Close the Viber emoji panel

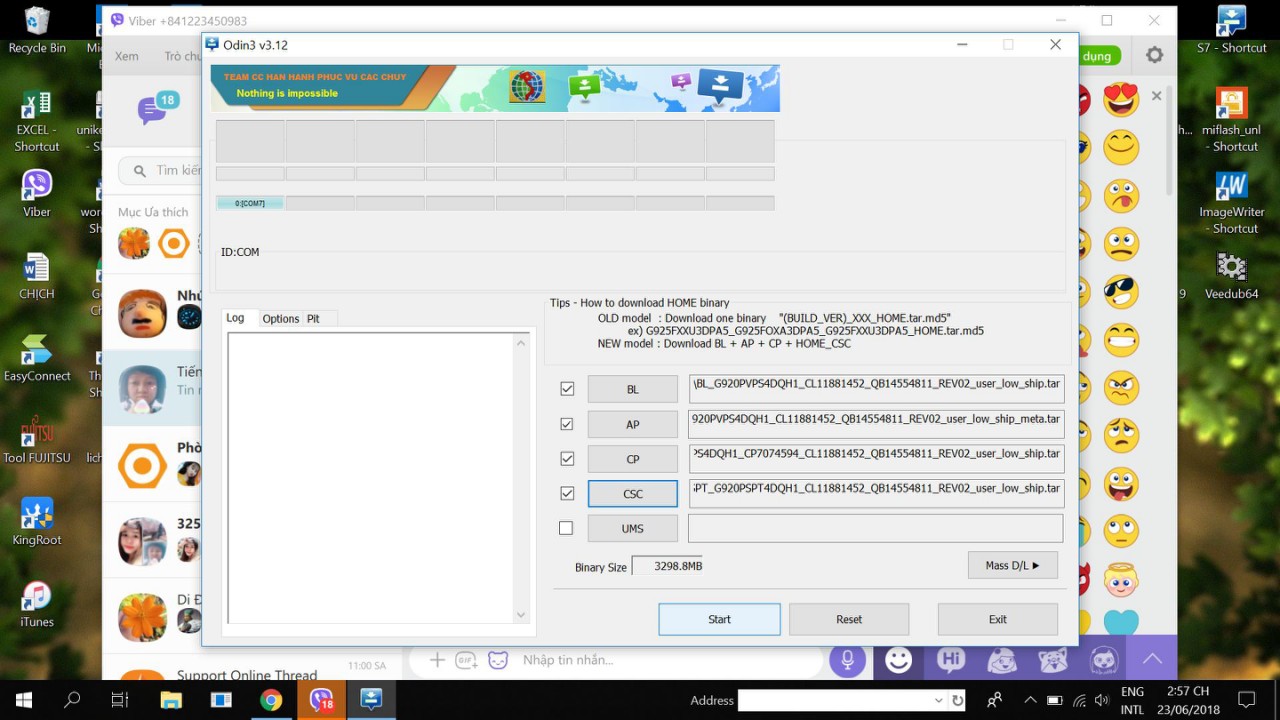(1157, 96)
